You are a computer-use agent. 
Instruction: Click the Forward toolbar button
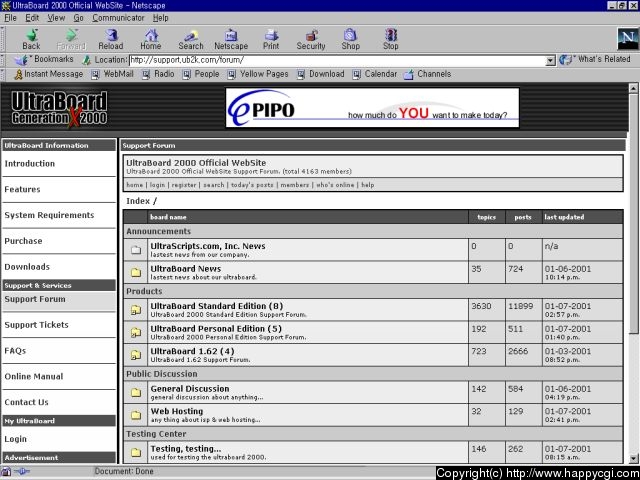tap(71, 40)
